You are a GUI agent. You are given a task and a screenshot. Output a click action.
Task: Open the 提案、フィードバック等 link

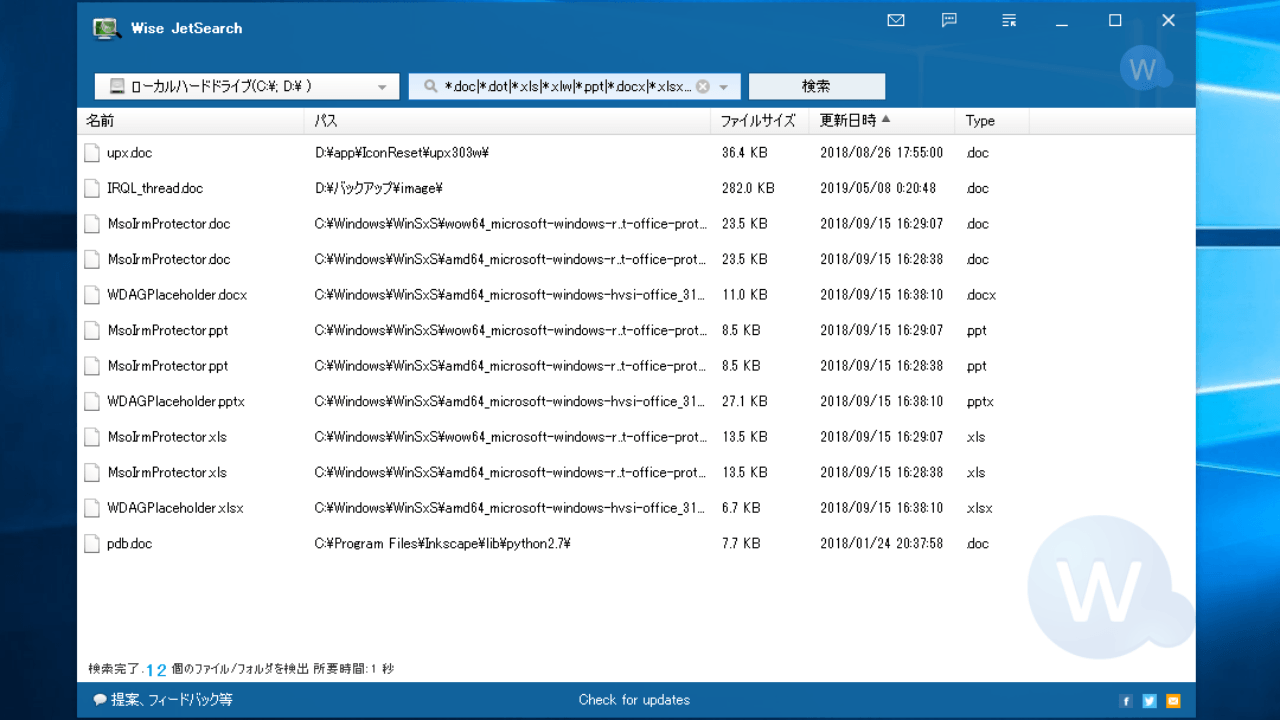point(163,700)
